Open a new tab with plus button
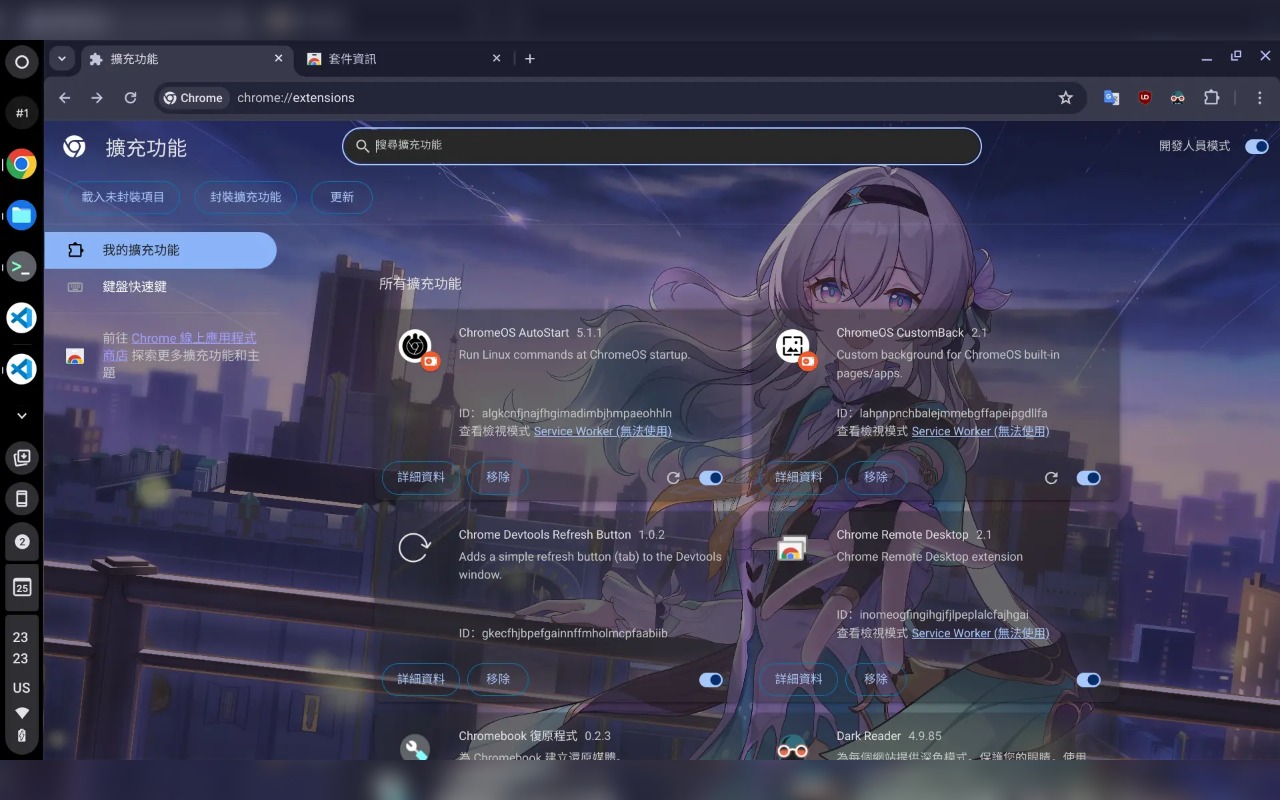 pyautogui.click(x=530, y=59)
